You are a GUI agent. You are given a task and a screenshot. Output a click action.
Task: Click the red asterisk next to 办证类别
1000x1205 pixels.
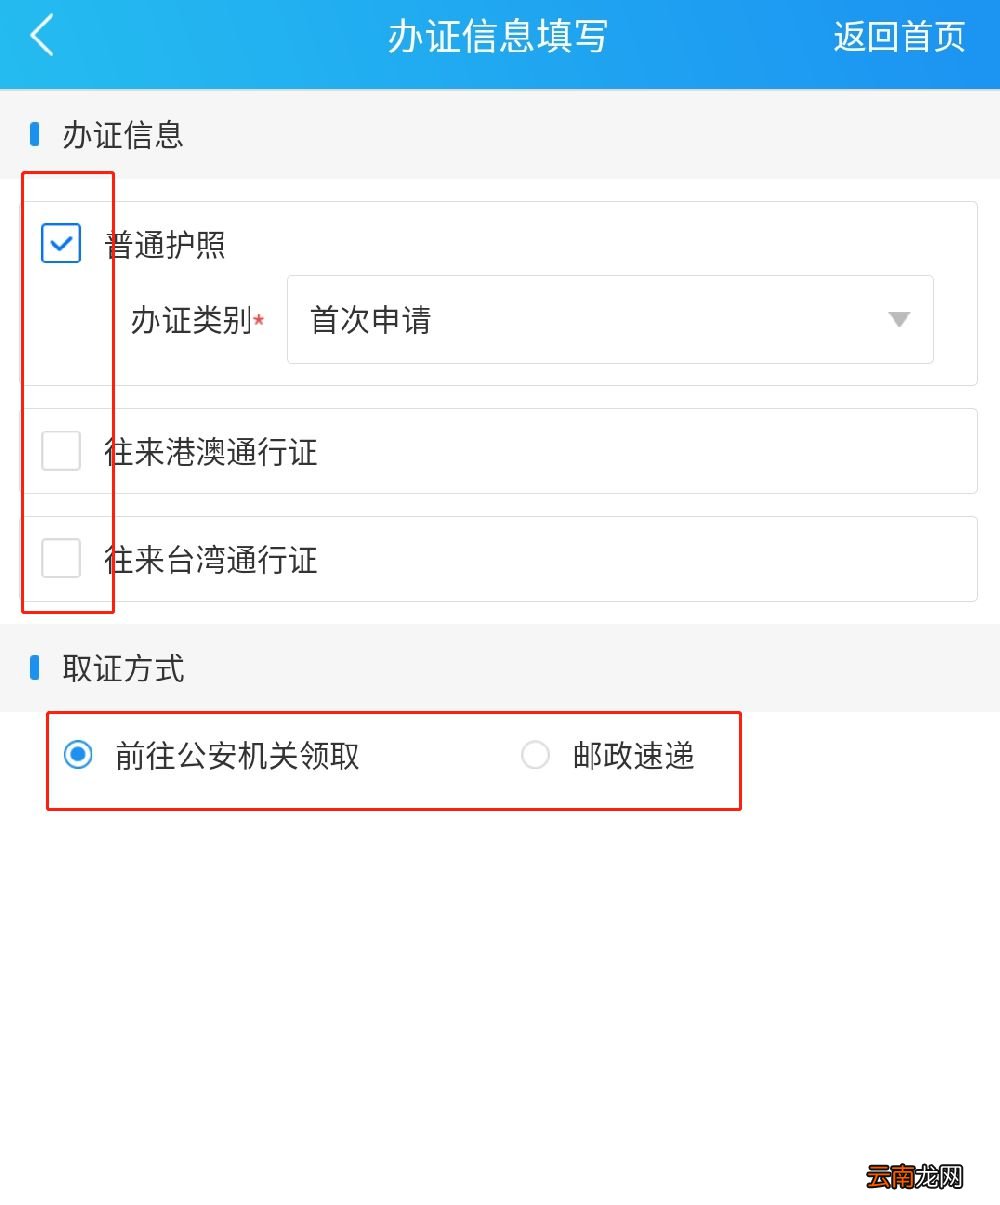click(x=259, y=323)
